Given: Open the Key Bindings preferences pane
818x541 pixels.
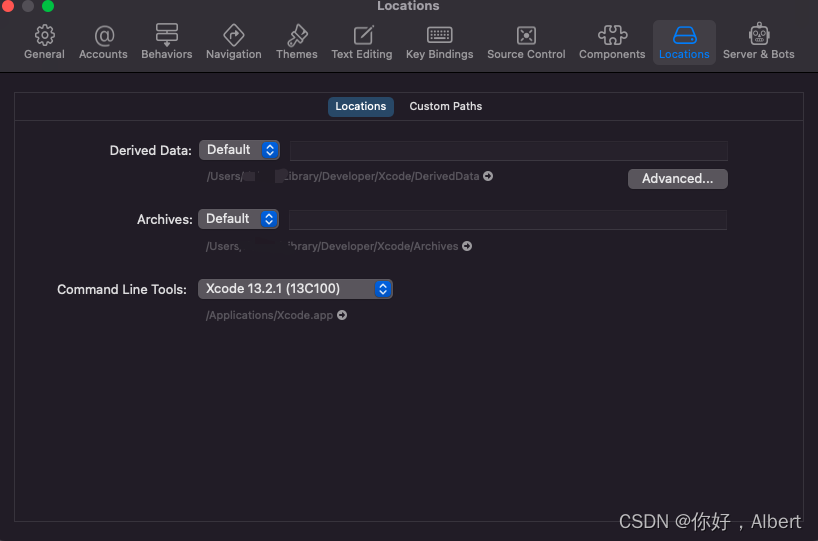Looking at the screenshot, I should click(x=440, y=42).
